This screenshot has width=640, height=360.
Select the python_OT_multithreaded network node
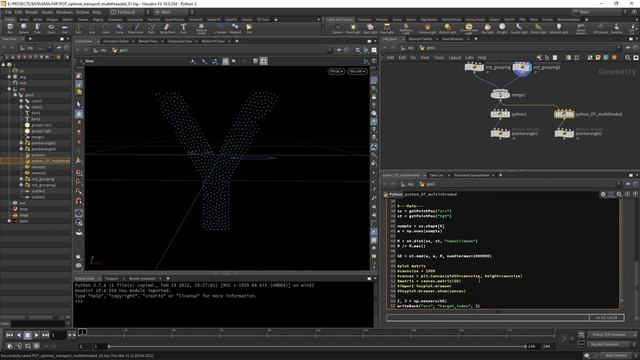click(564, 114)
